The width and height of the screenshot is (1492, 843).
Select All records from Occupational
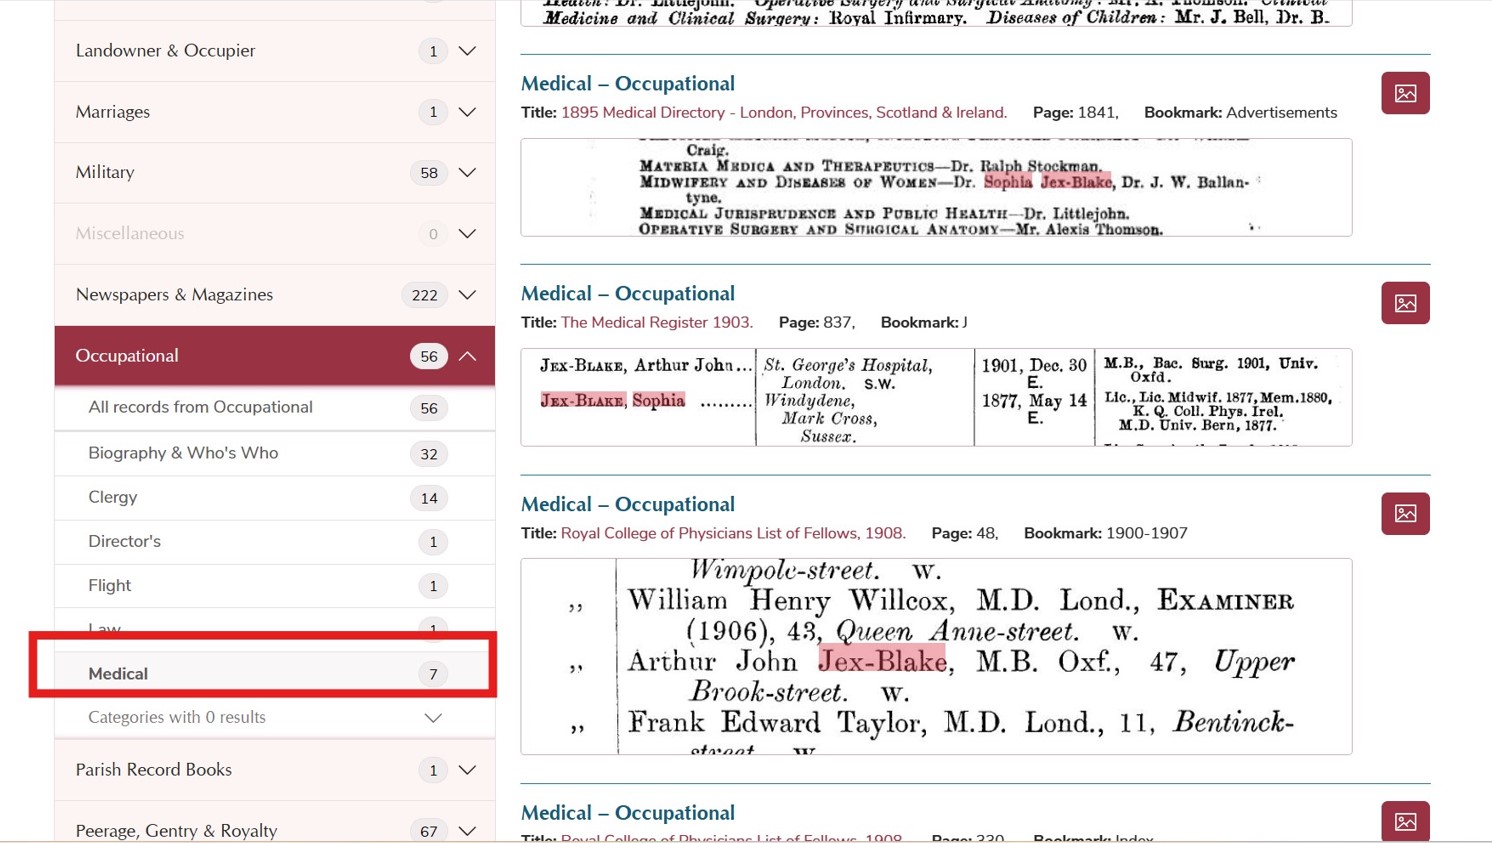point(200,407)
